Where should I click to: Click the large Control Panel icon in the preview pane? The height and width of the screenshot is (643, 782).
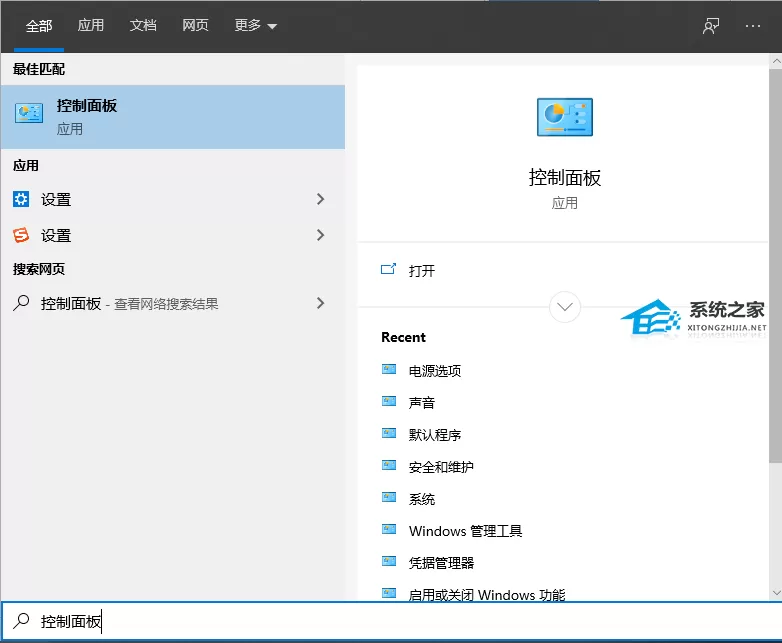pyautogui.click(x=565, y=117)
